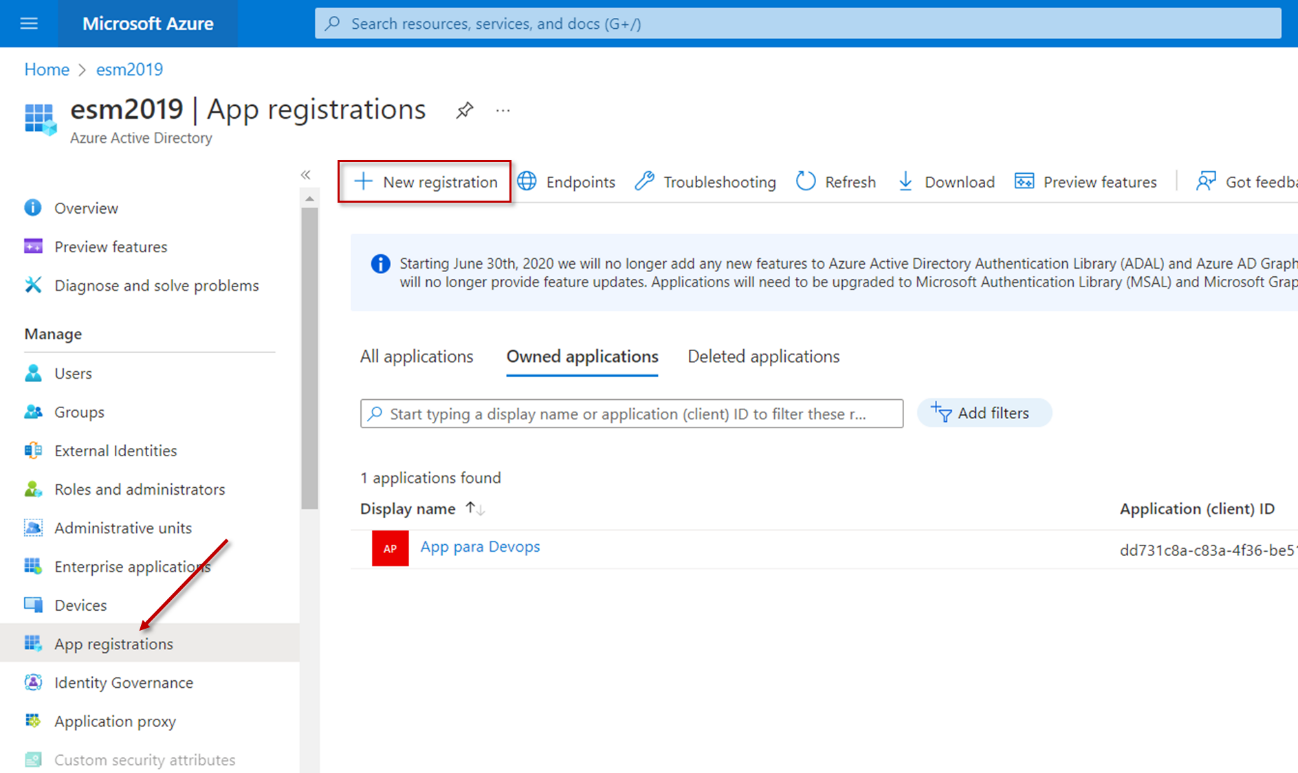Click the sidebar vertical scrollbar thumb
The width and height of the screenshot is (1298, 773).
309,358
